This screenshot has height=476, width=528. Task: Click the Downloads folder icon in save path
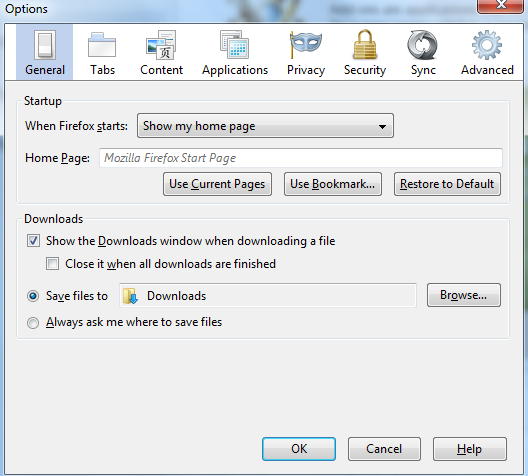pos(130,296)
